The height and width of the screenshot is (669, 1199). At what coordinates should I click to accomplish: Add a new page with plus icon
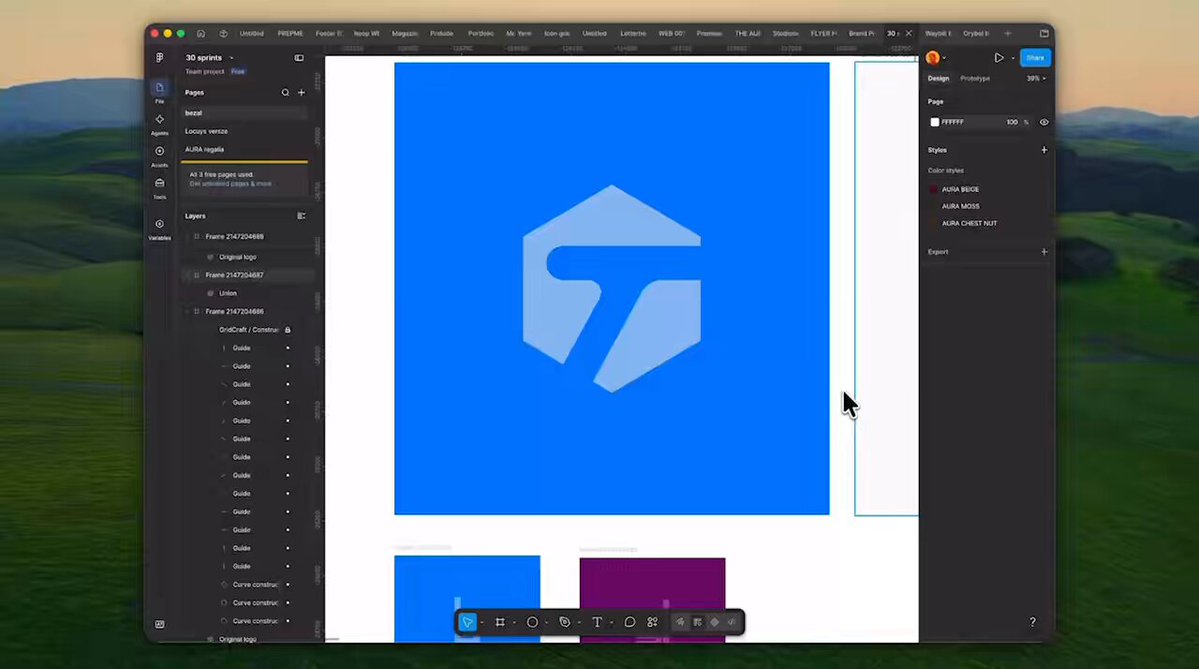[301, 93]
